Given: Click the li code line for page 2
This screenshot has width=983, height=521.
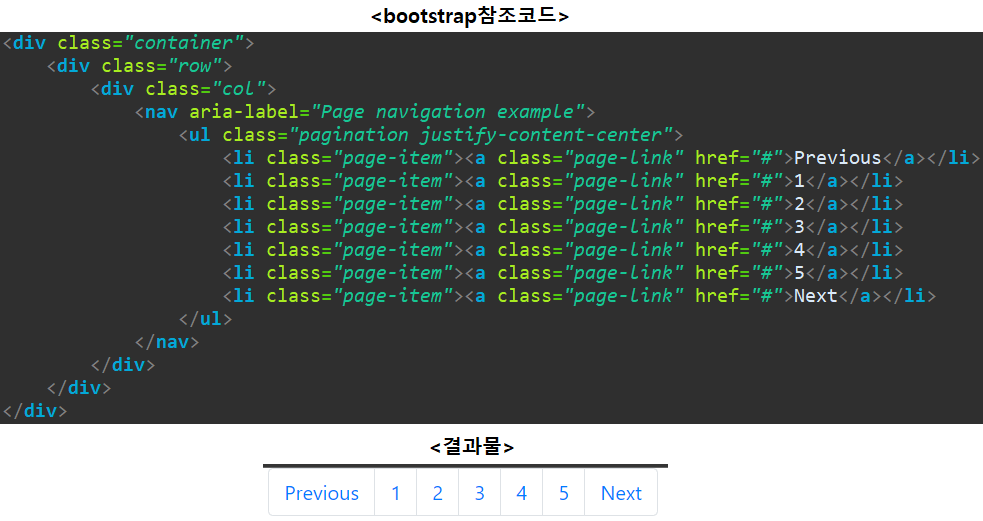Looking at the screenshot, I should 562,204.
